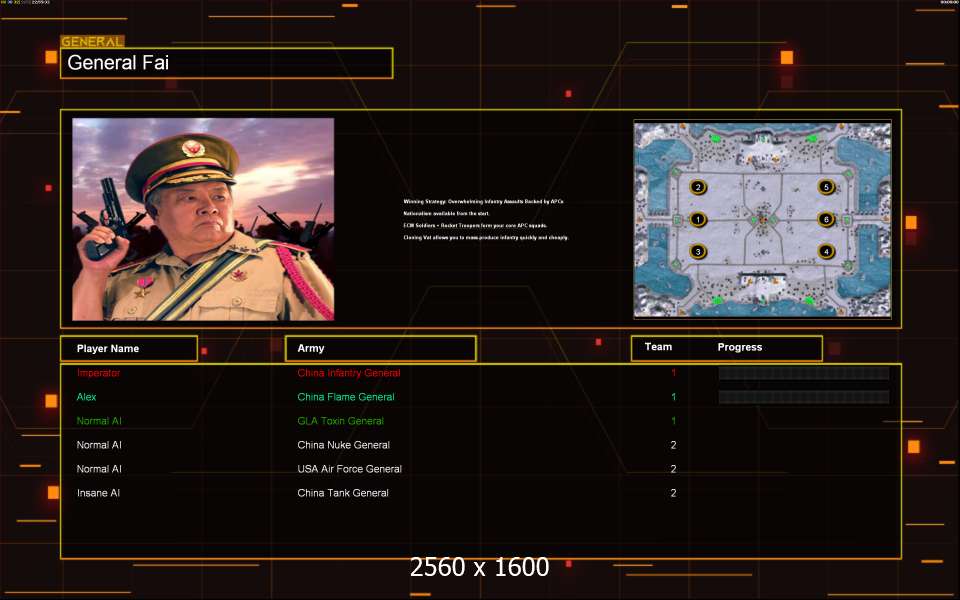Click the ECM Soldiers and Rocket Troopers line
The image size is (960, 600).
[x=475, y=225]
